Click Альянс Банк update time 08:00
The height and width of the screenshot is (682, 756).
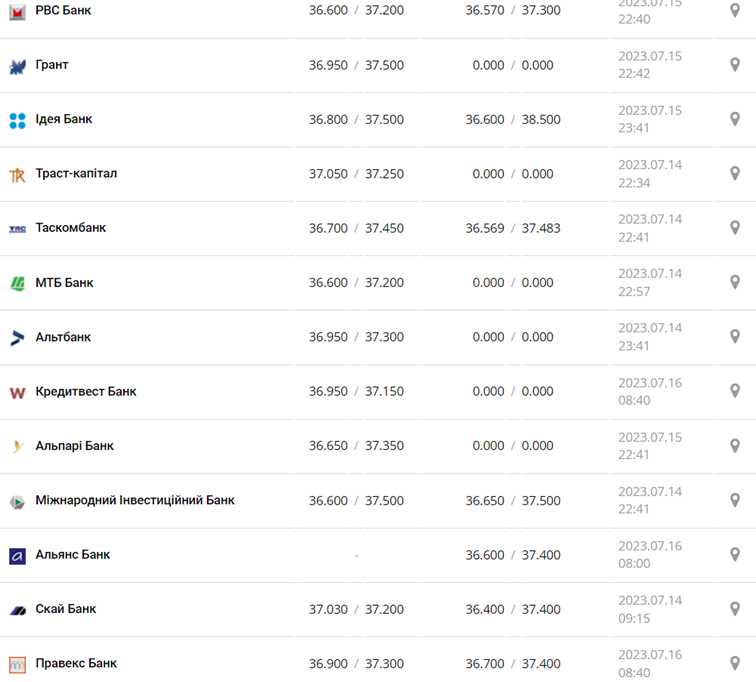(x=634, y=563)
